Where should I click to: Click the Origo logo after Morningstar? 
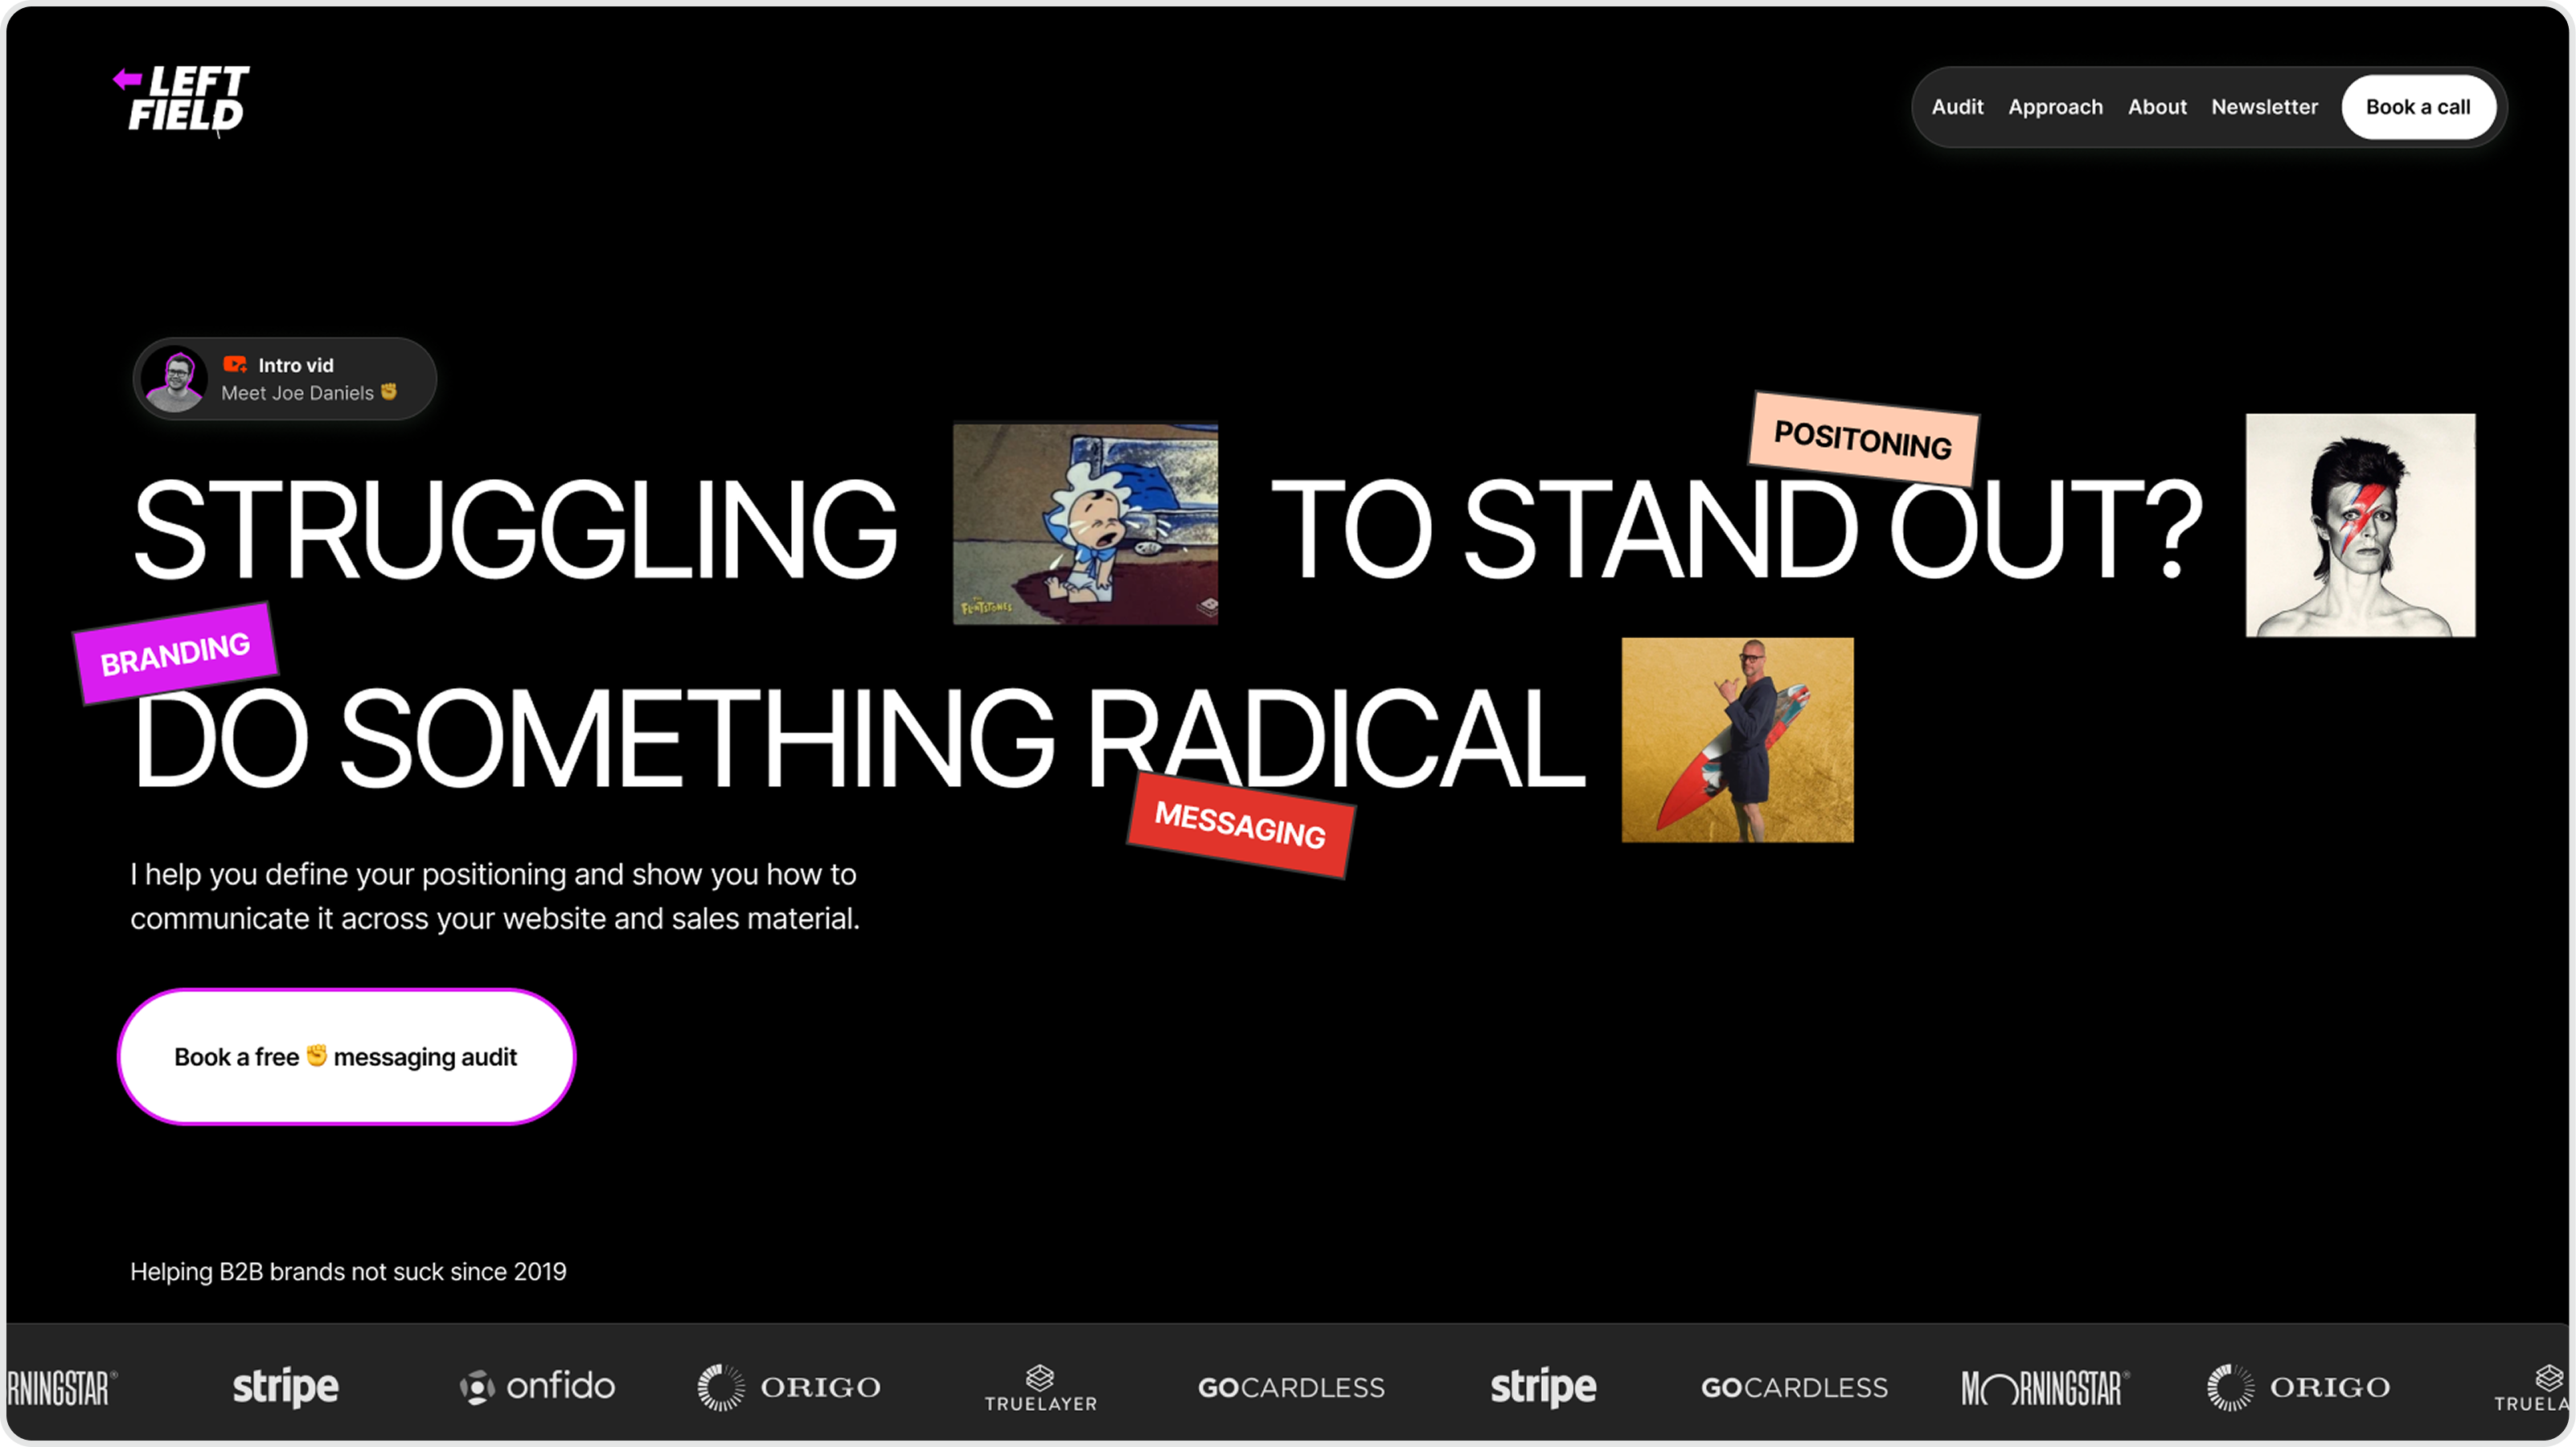coord(2298,1387)
